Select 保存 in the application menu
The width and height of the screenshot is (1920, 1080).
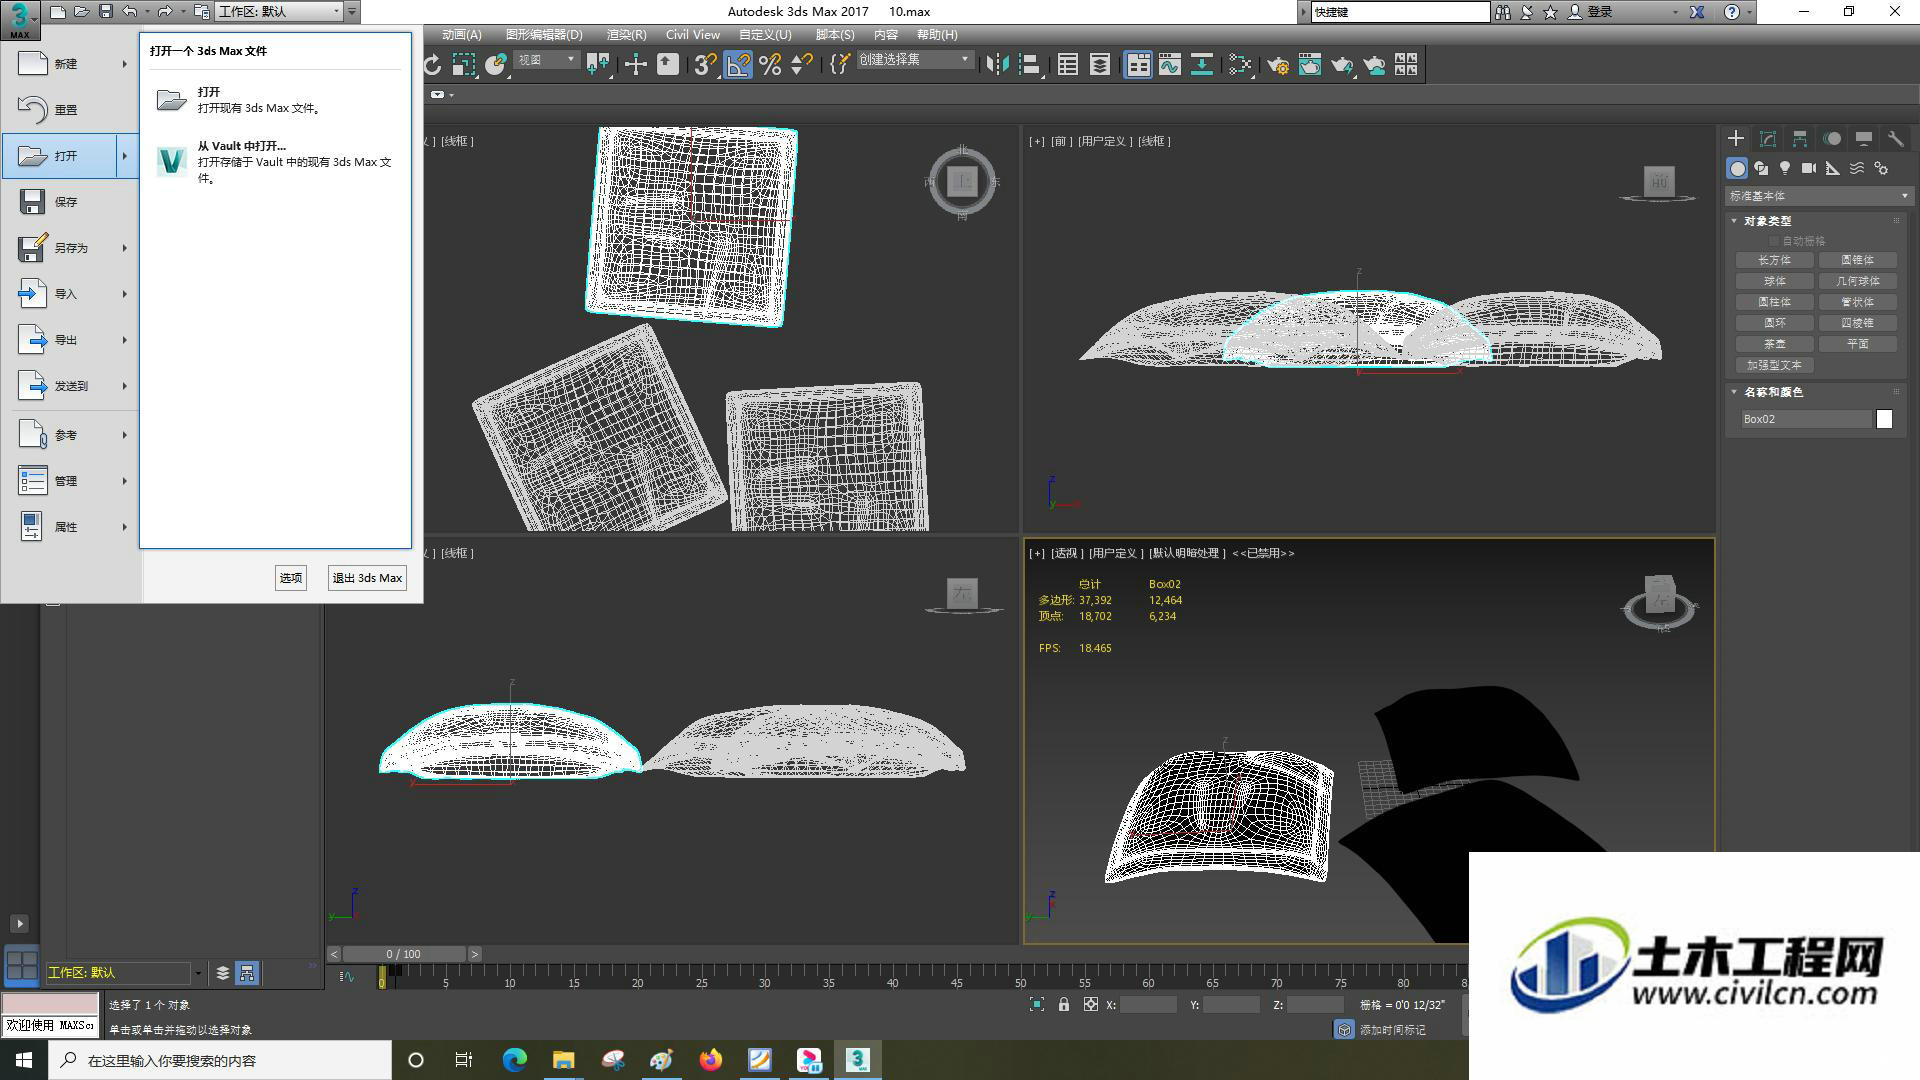[x=70, y=202]
